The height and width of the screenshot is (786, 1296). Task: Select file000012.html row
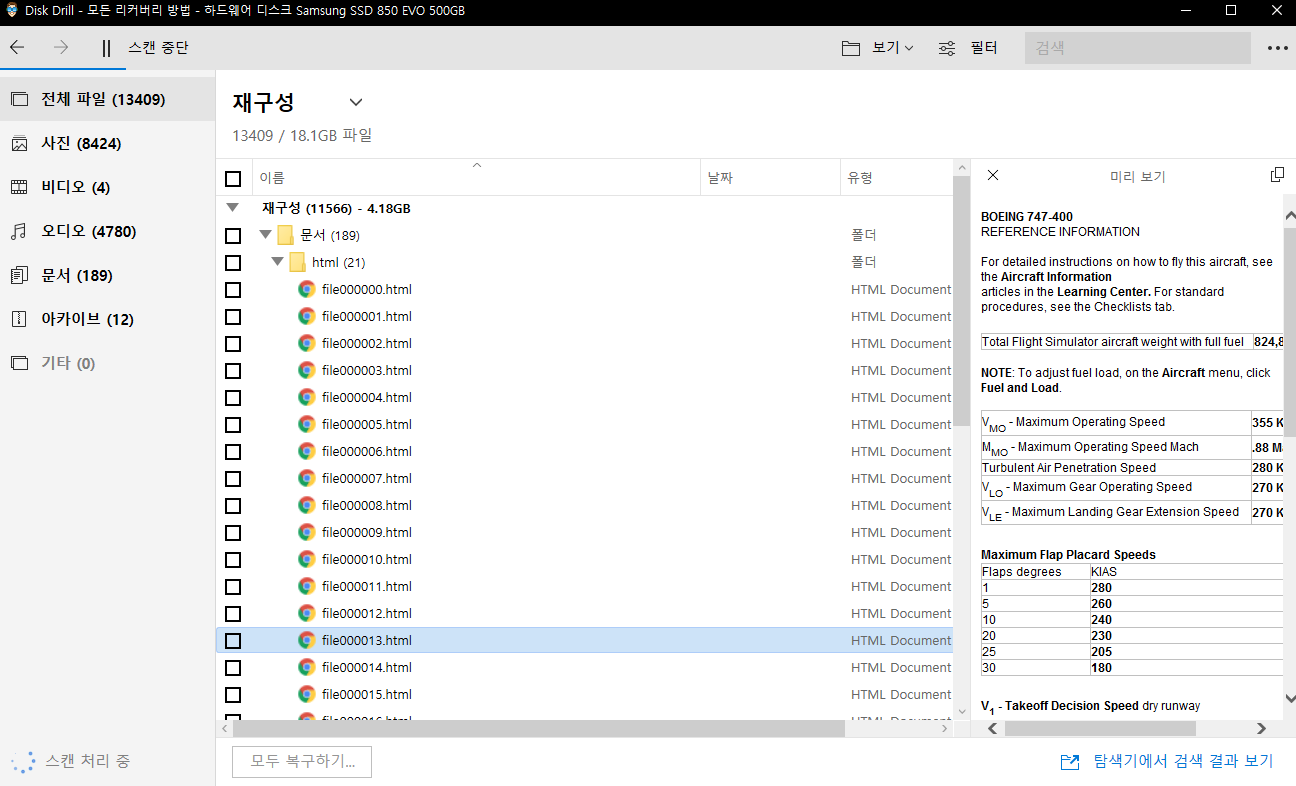coord(585,613)
